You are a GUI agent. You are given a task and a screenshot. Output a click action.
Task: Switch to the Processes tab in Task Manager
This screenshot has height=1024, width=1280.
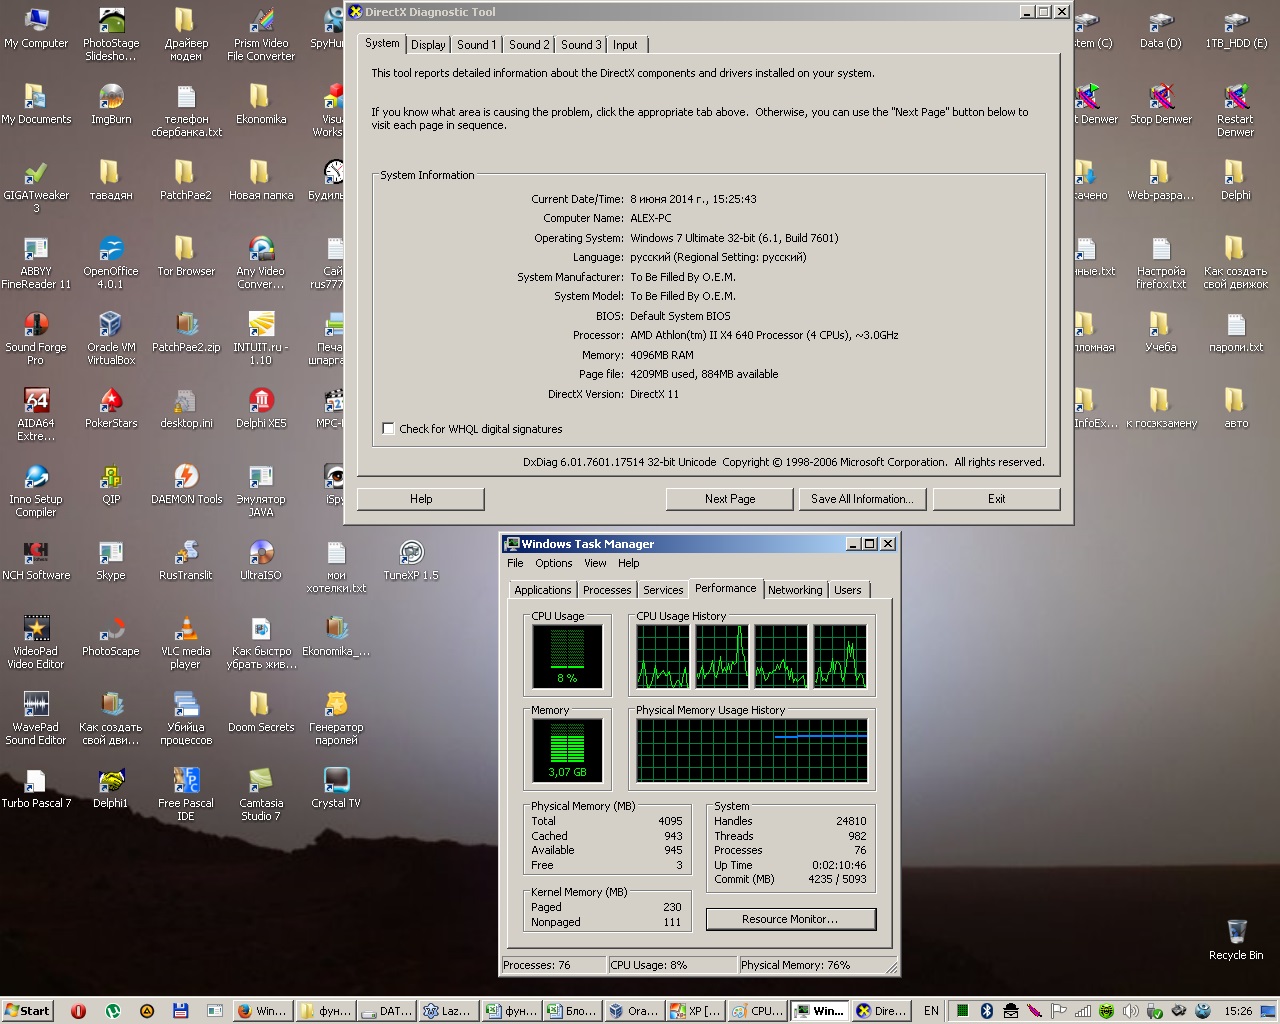(x=607, y=590)
